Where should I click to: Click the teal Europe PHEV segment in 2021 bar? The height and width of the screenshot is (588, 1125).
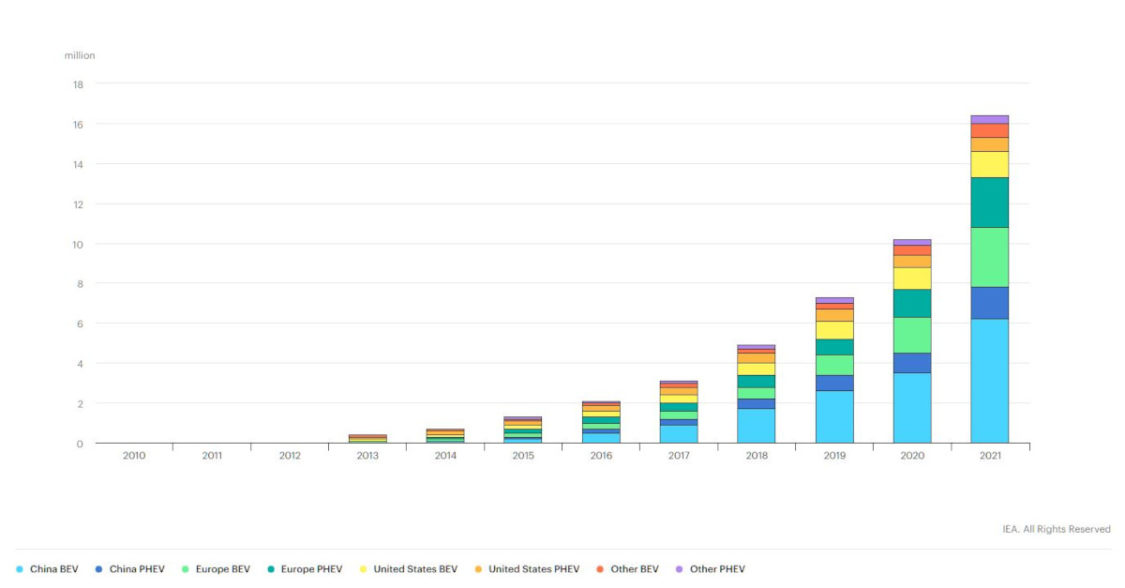coord(989,202)
